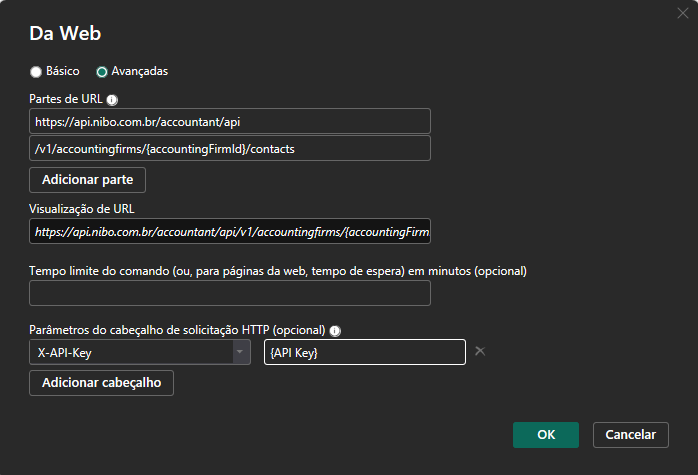Click the Da Web dialog title
This screenshot has height=475, width=698.
click(65, 33)
